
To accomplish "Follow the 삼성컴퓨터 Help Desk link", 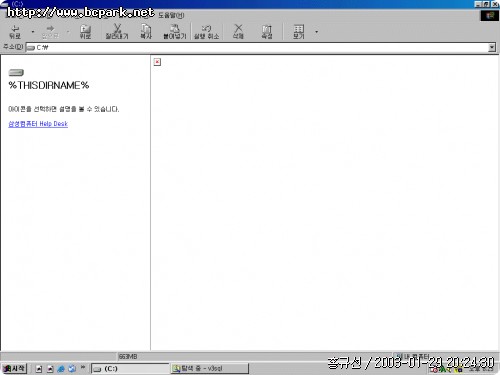I will pos(38,124).
